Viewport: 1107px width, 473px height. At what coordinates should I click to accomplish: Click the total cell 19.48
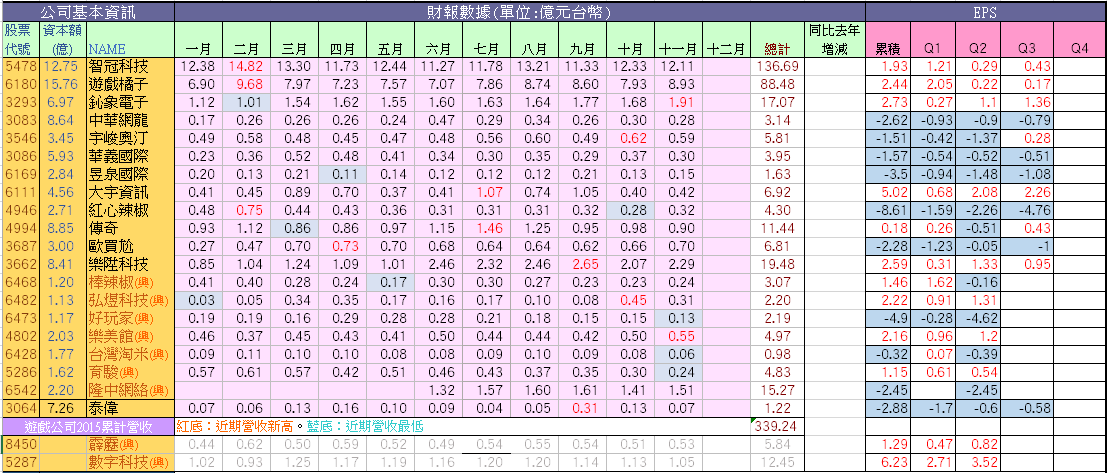(777, 263)
